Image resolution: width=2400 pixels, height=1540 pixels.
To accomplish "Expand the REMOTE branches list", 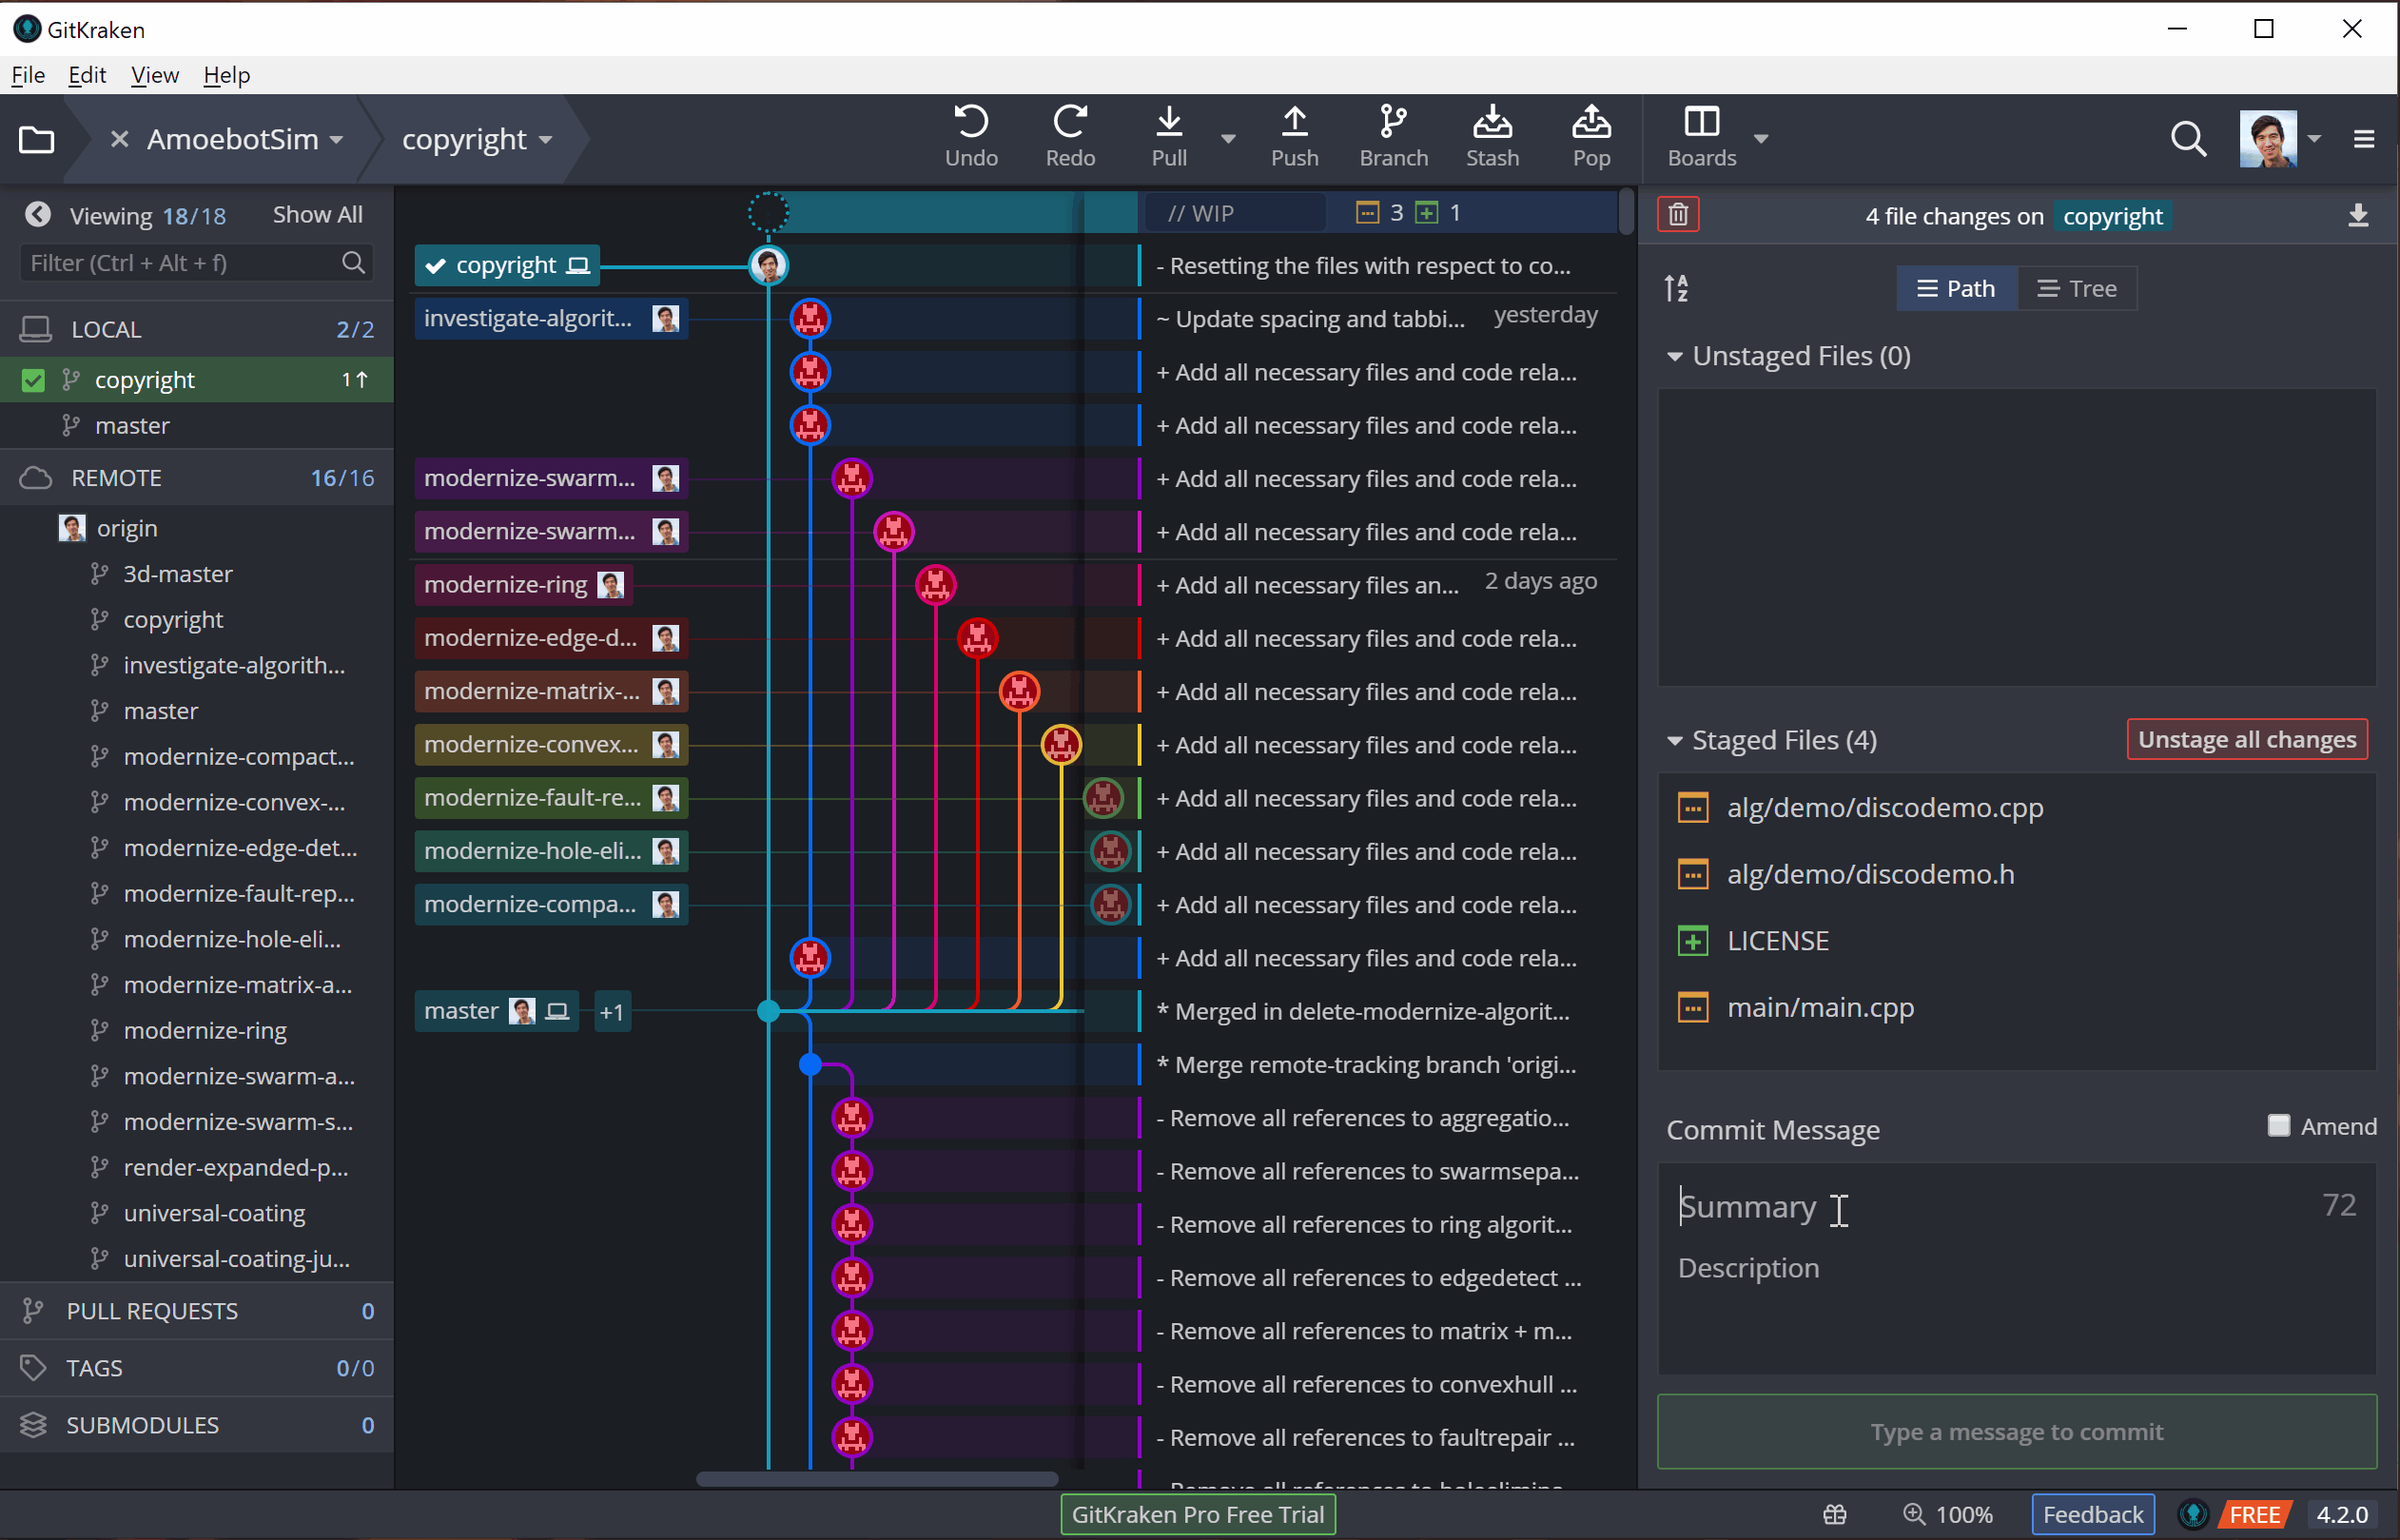I will (x=115, y=478).
